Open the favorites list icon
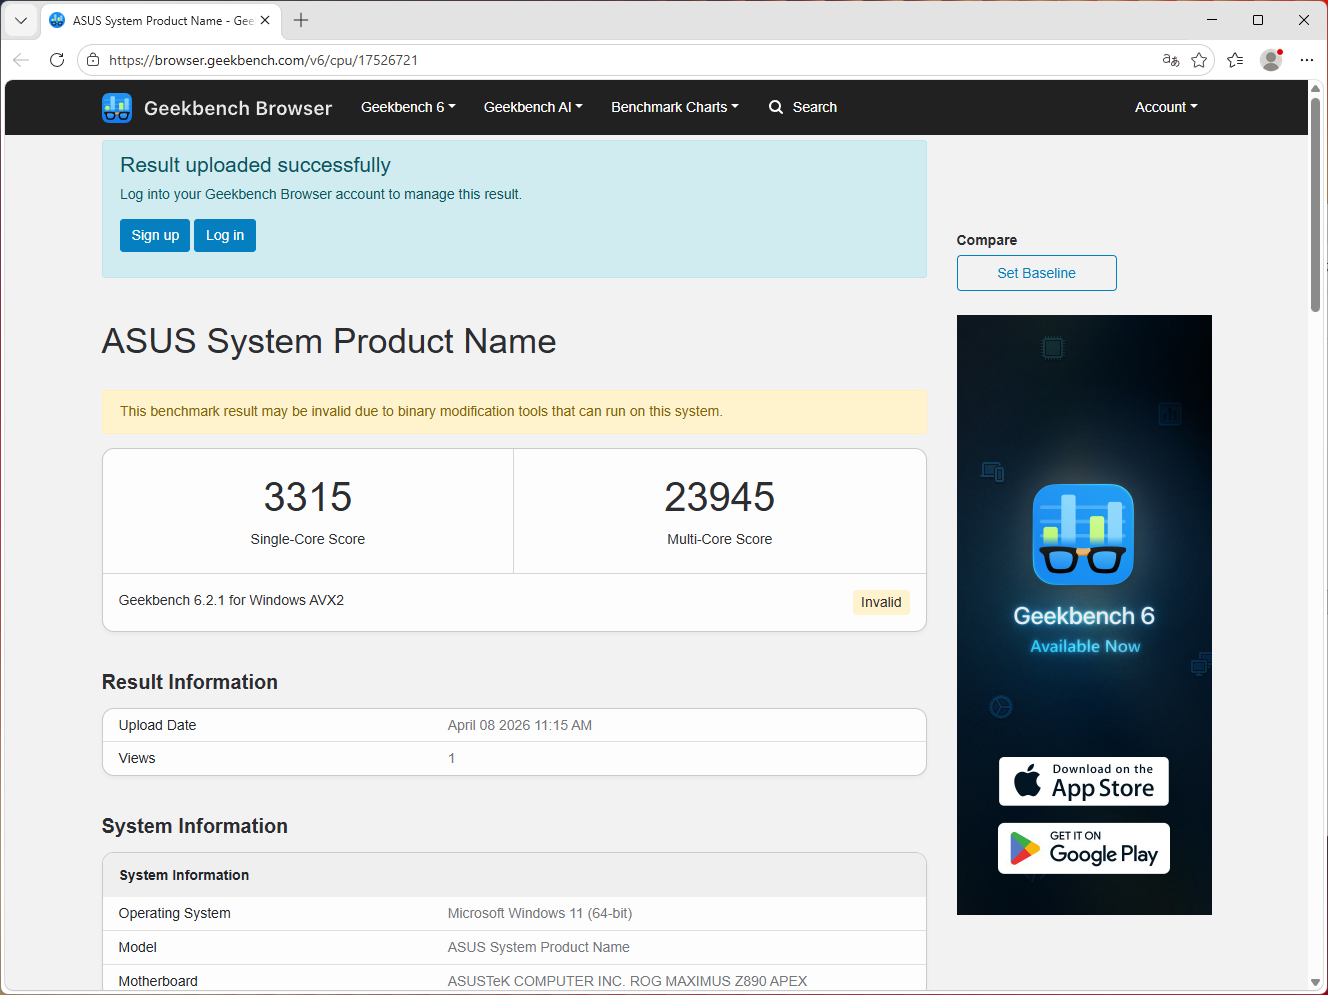 [x=1235, y=60]
